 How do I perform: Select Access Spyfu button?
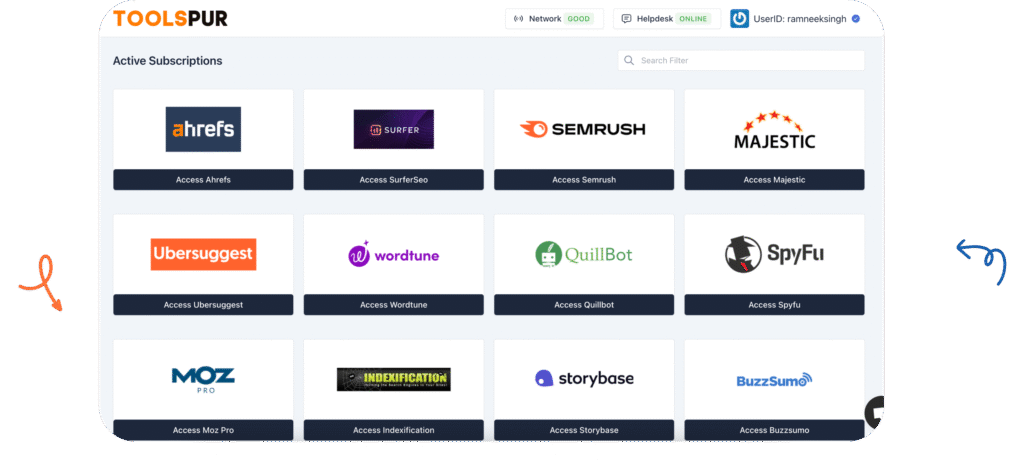click(x=775, y=305)
